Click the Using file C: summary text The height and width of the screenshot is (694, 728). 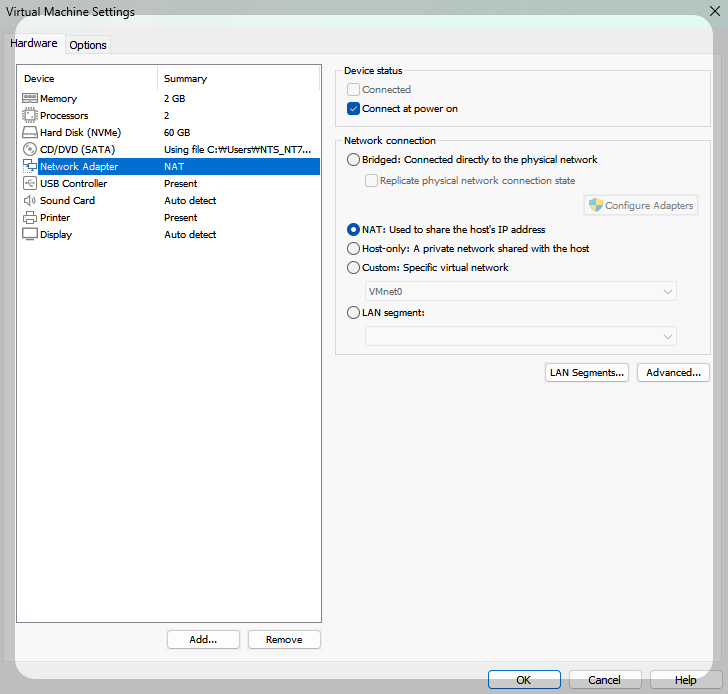click(237, 149)
